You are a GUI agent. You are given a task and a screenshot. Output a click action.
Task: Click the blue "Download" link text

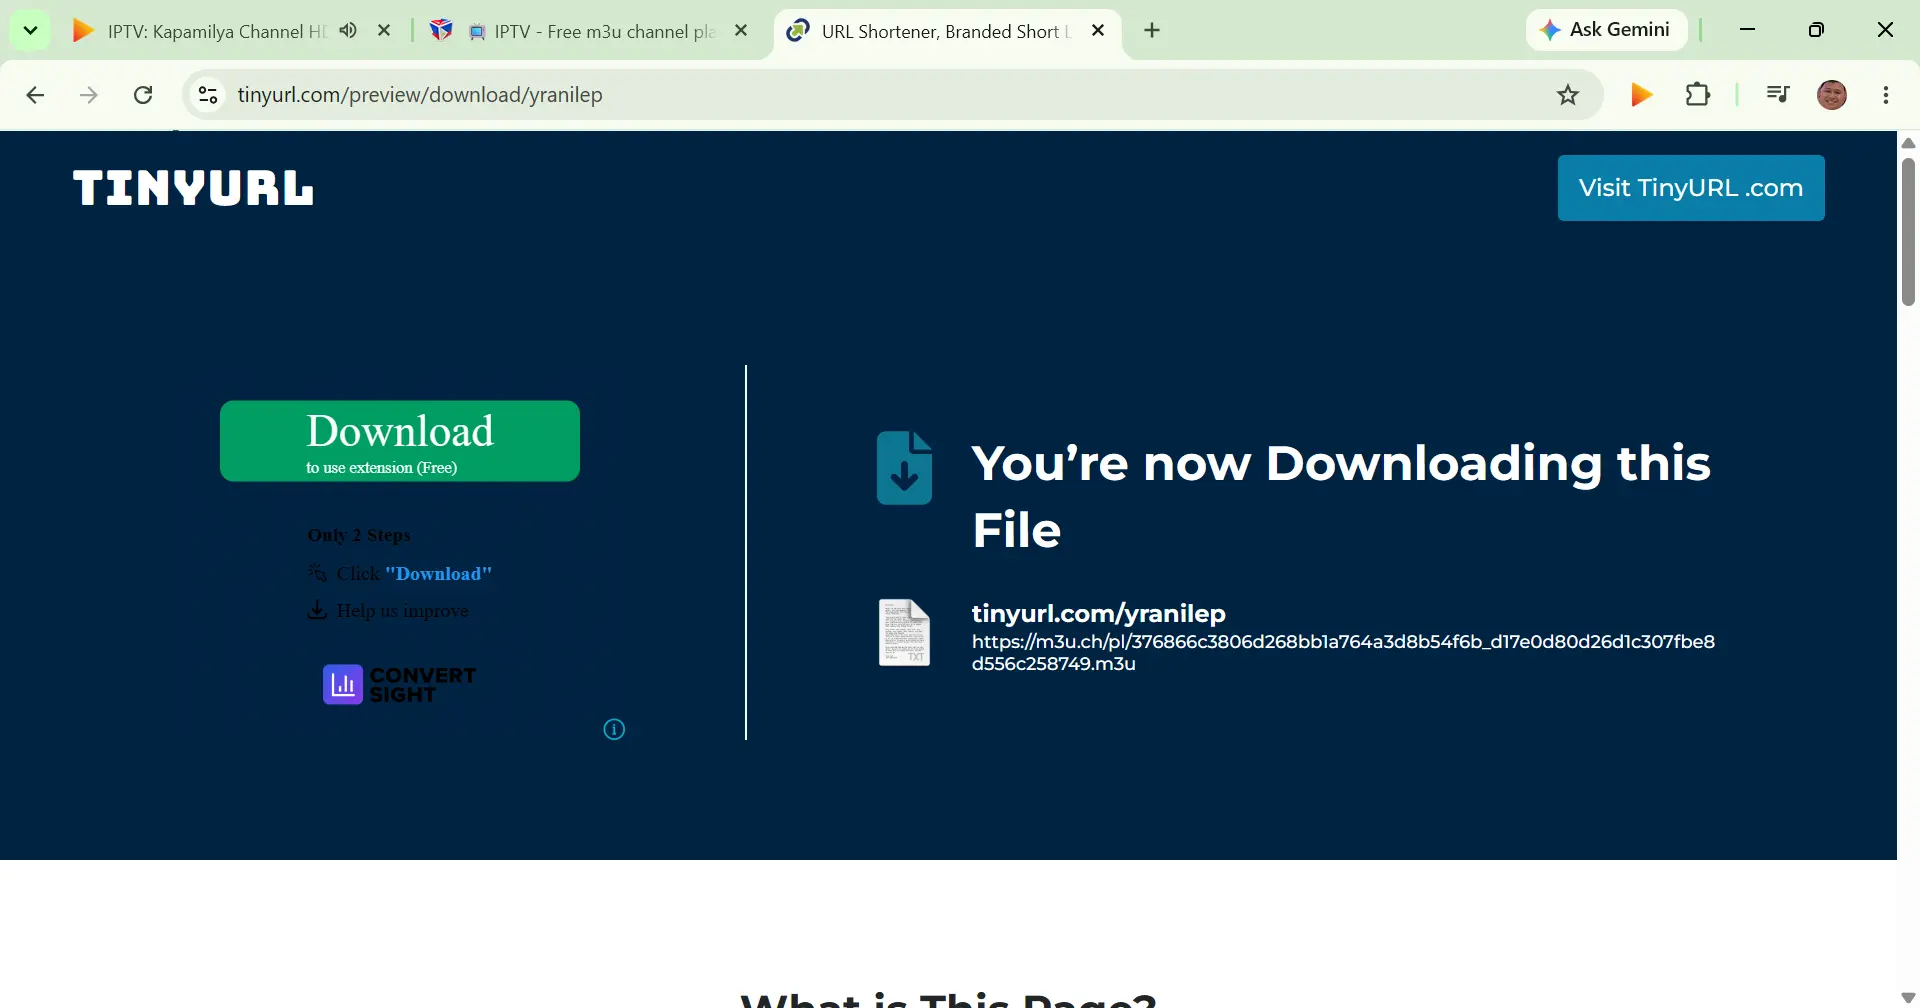tap(438, 573)
